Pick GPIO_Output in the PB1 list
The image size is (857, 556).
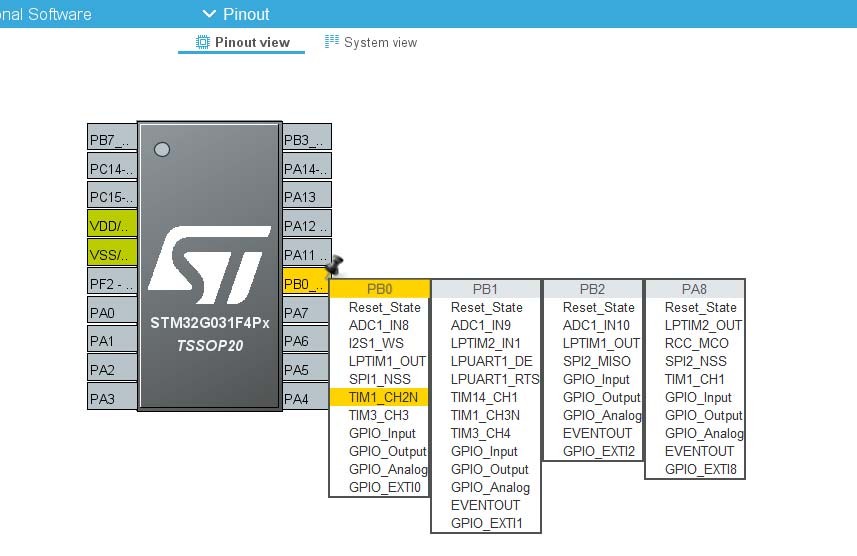point(489,469)
